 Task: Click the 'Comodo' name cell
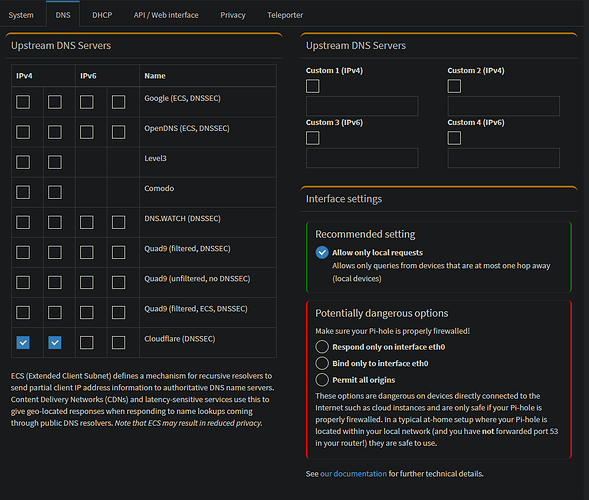click(208, 192)
